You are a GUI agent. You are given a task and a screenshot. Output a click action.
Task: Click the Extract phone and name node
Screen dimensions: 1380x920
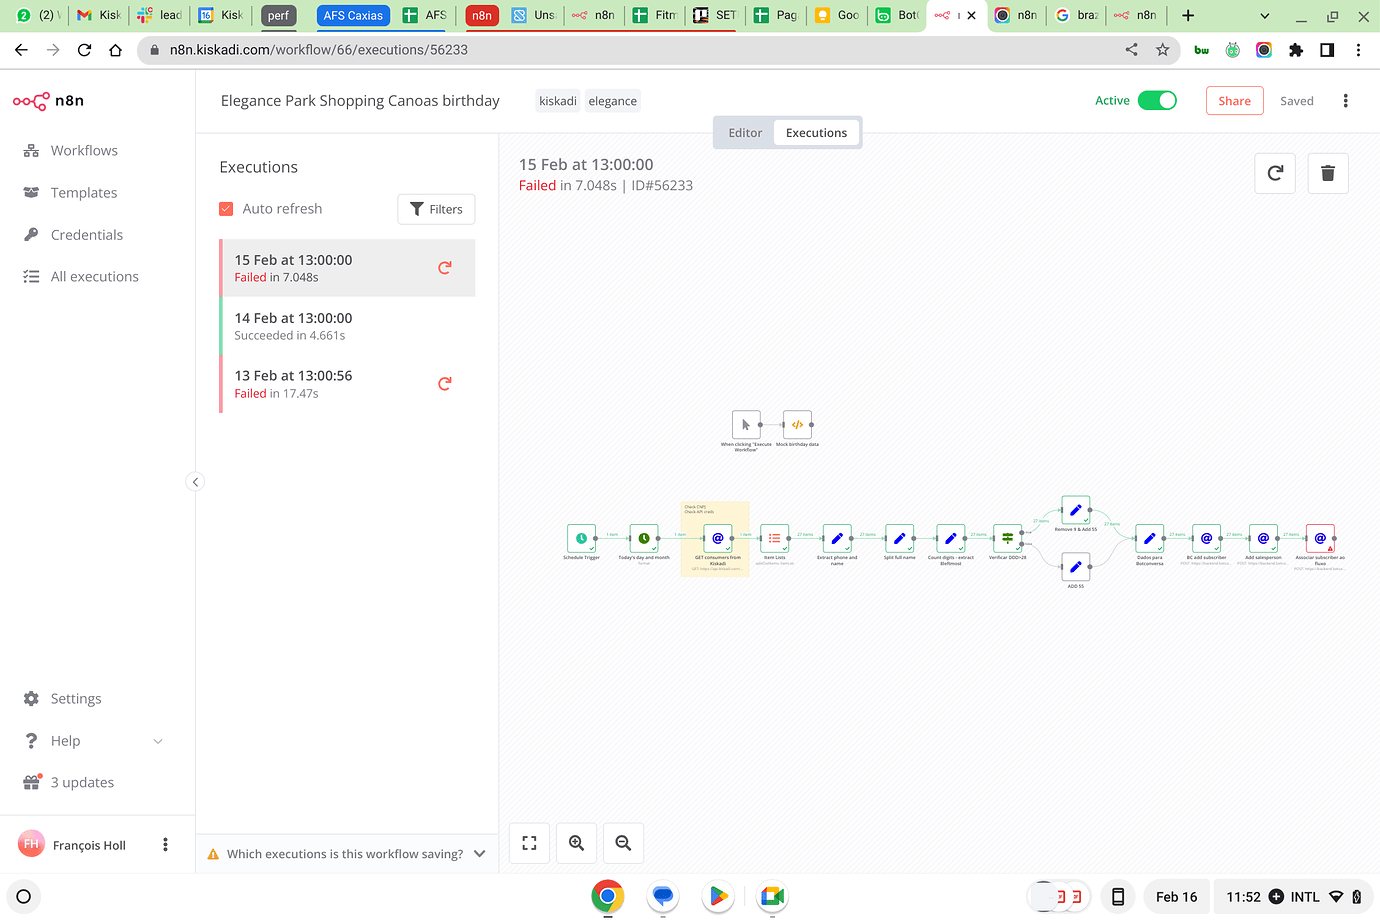[x=837, y=538]
